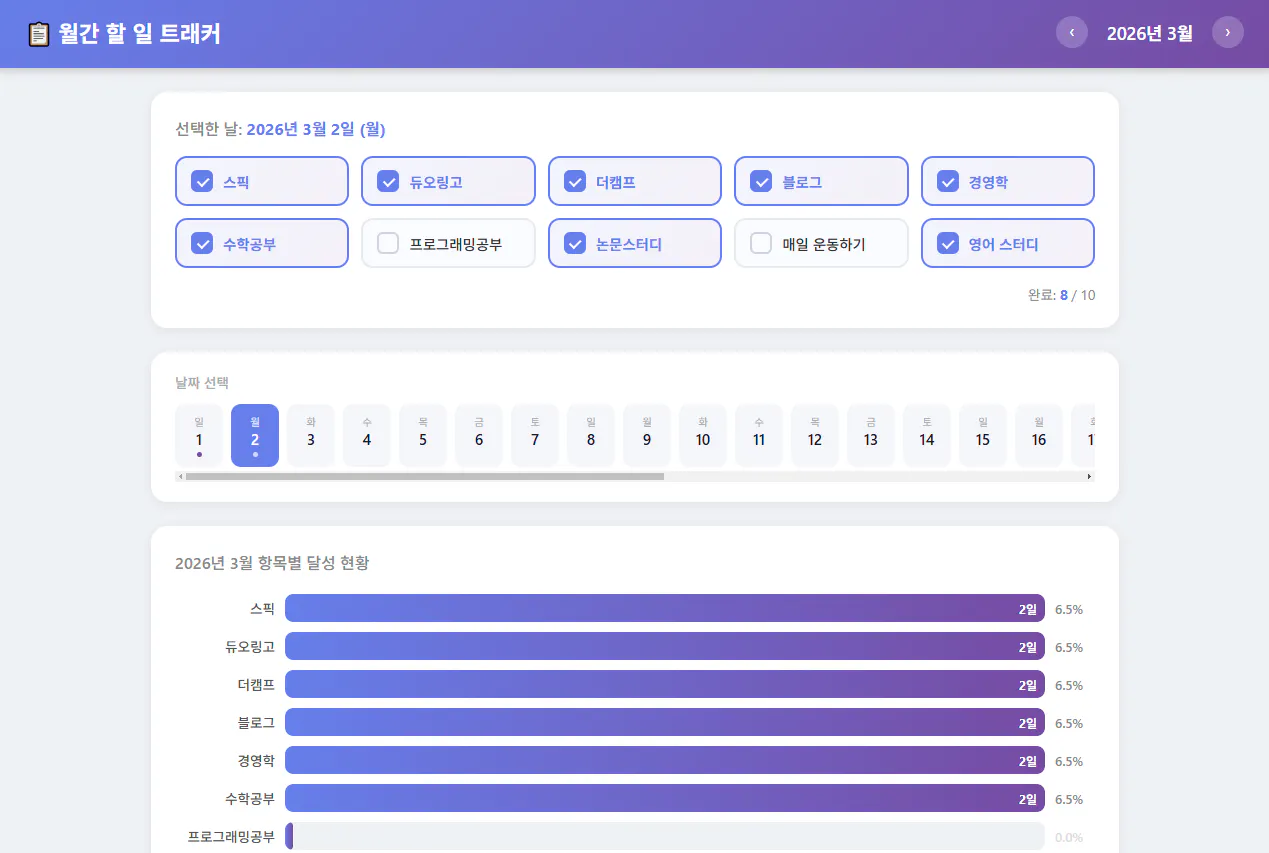Select day 1 in the date picker
Image resolution: width=1269 pixels, height=853 pixels.
coord(199,436)
